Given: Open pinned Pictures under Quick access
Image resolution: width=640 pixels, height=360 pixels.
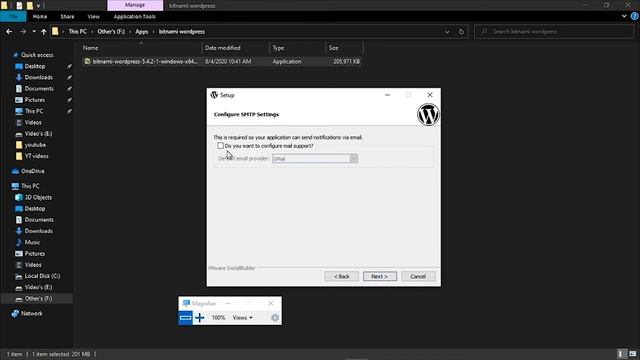Looking at the screenshot, I should [35, 100].
